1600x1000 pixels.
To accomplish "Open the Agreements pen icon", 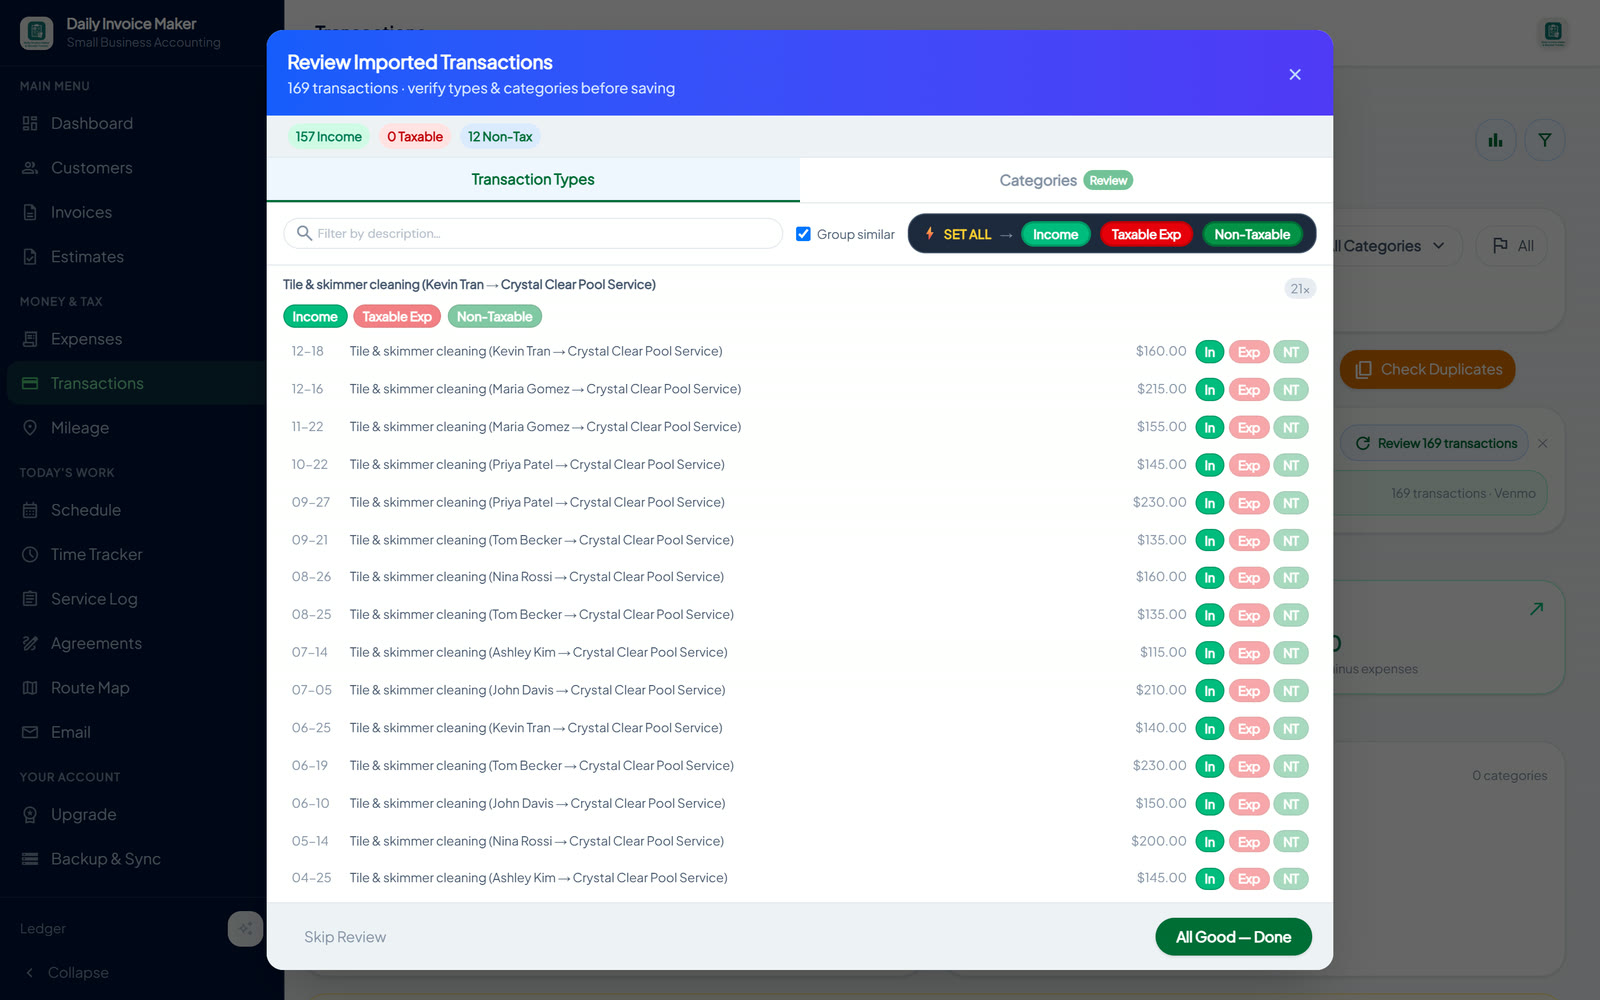I will (30, 643).
